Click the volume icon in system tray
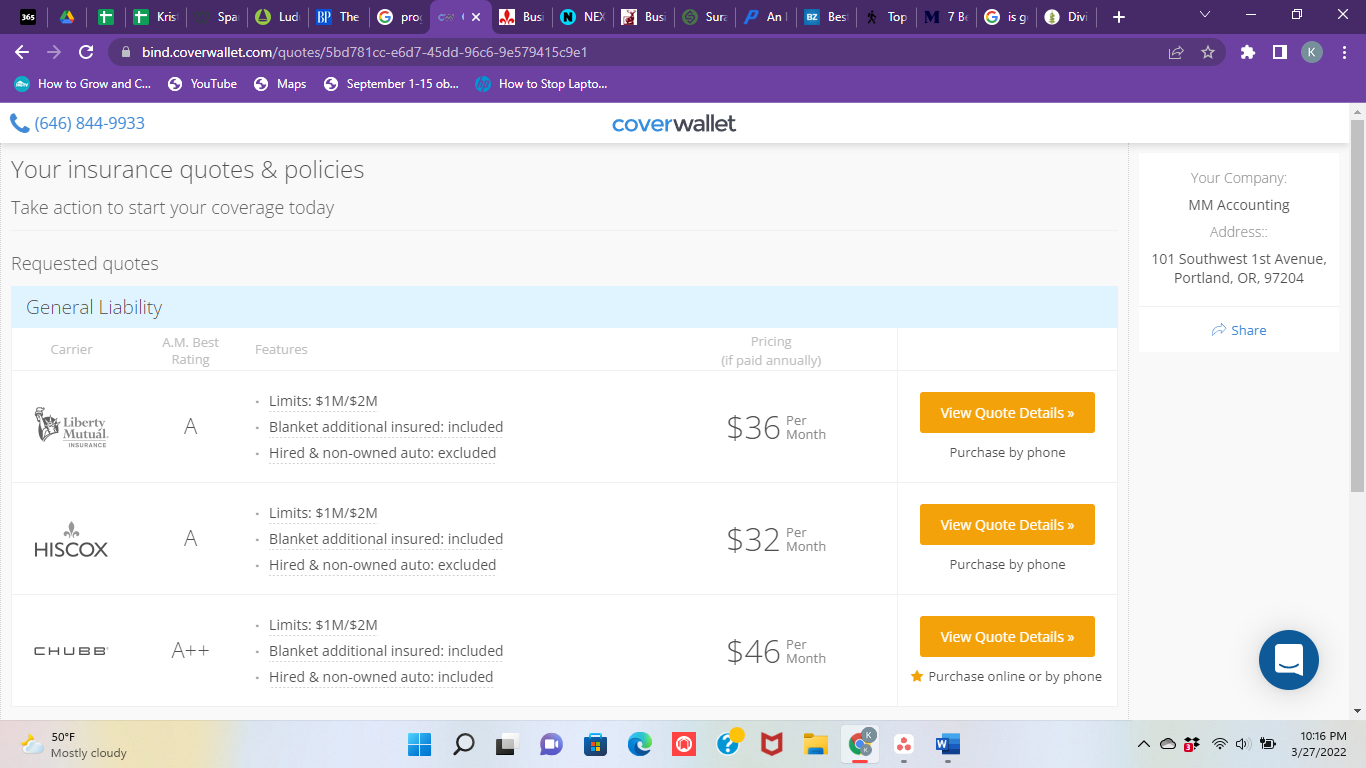 point(1243,744)
